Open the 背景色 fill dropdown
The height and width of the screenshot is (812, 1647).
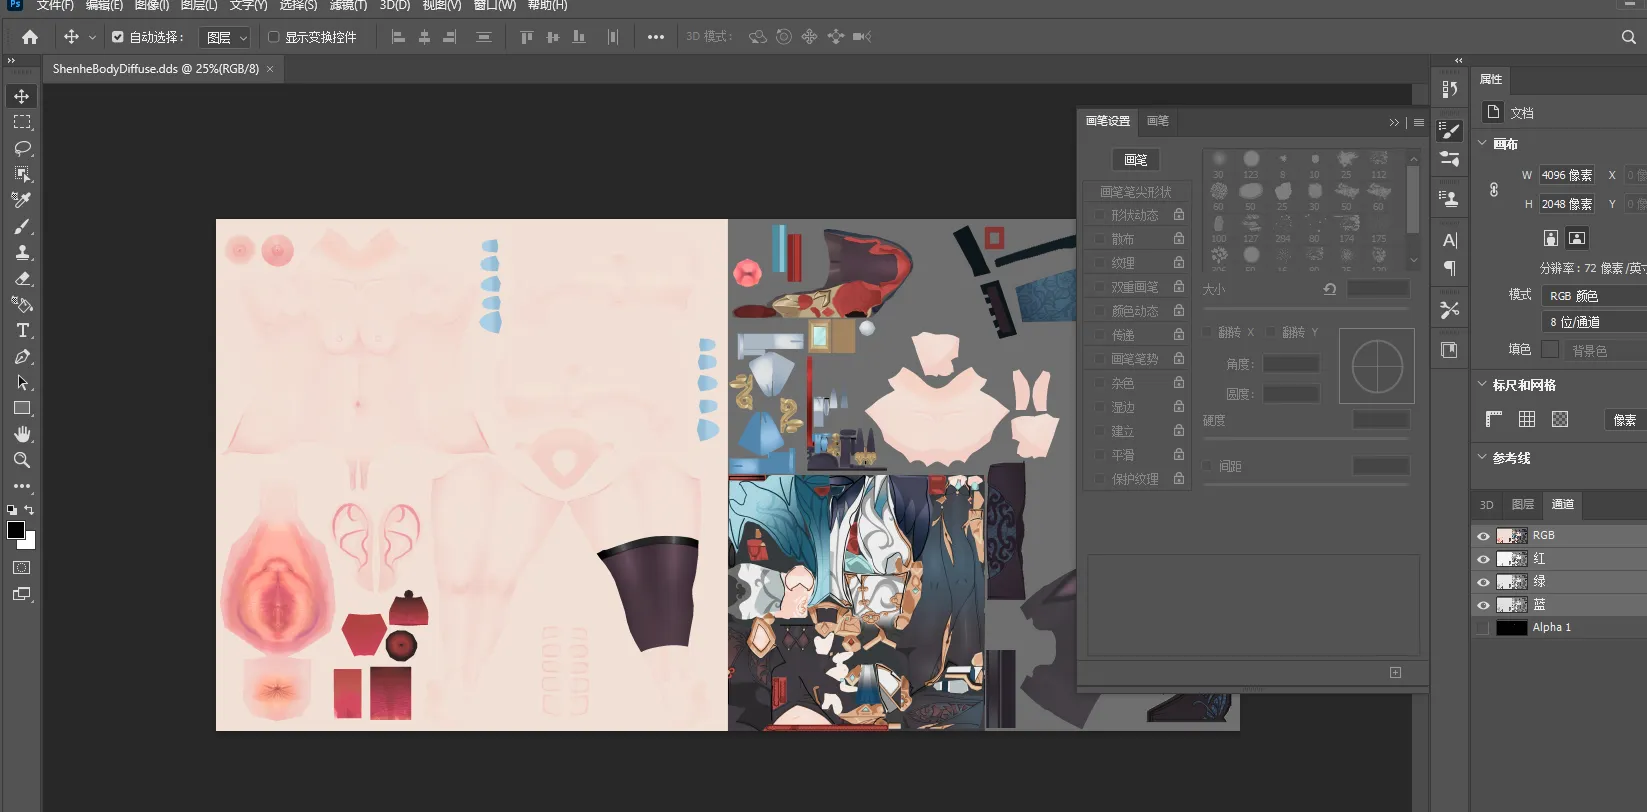tap(1605, 350)
